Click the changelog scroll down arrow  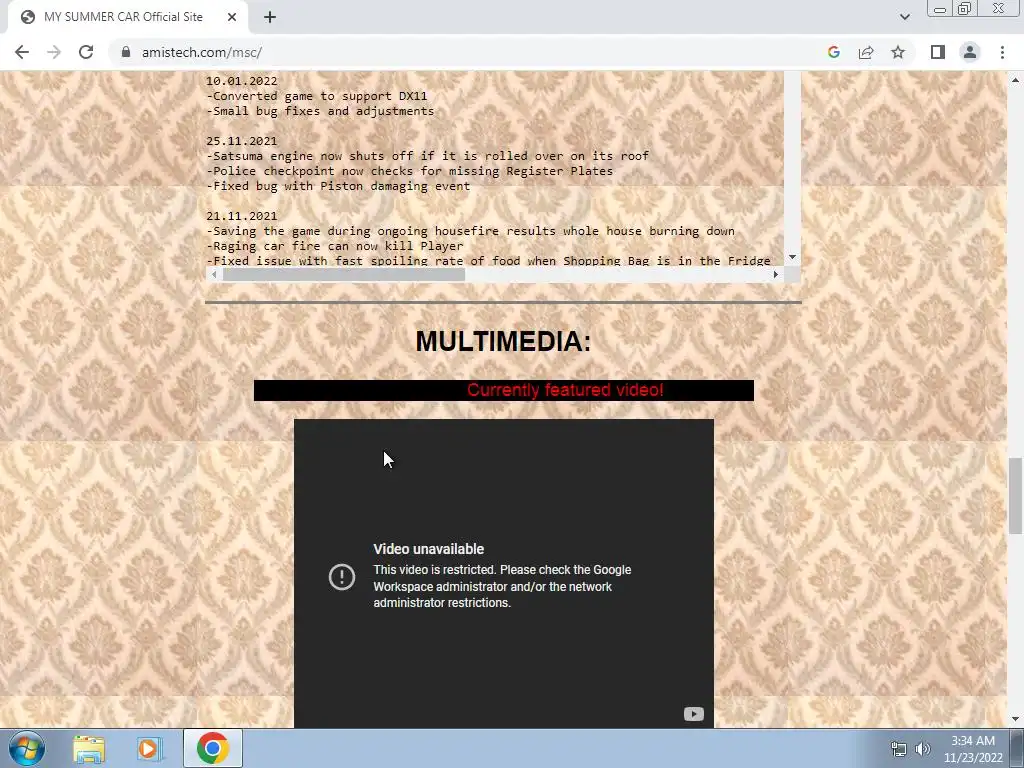(792, 257)
